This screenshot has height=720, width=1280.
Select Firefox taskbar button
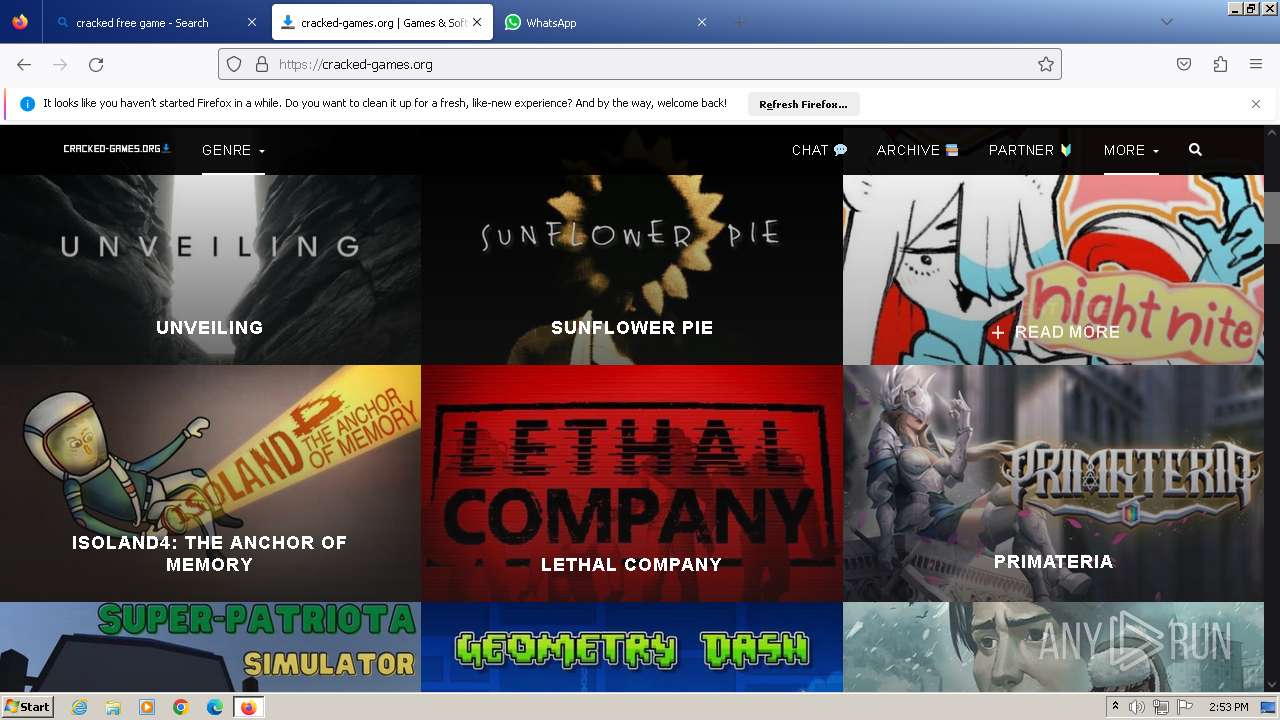coord(248,707)
